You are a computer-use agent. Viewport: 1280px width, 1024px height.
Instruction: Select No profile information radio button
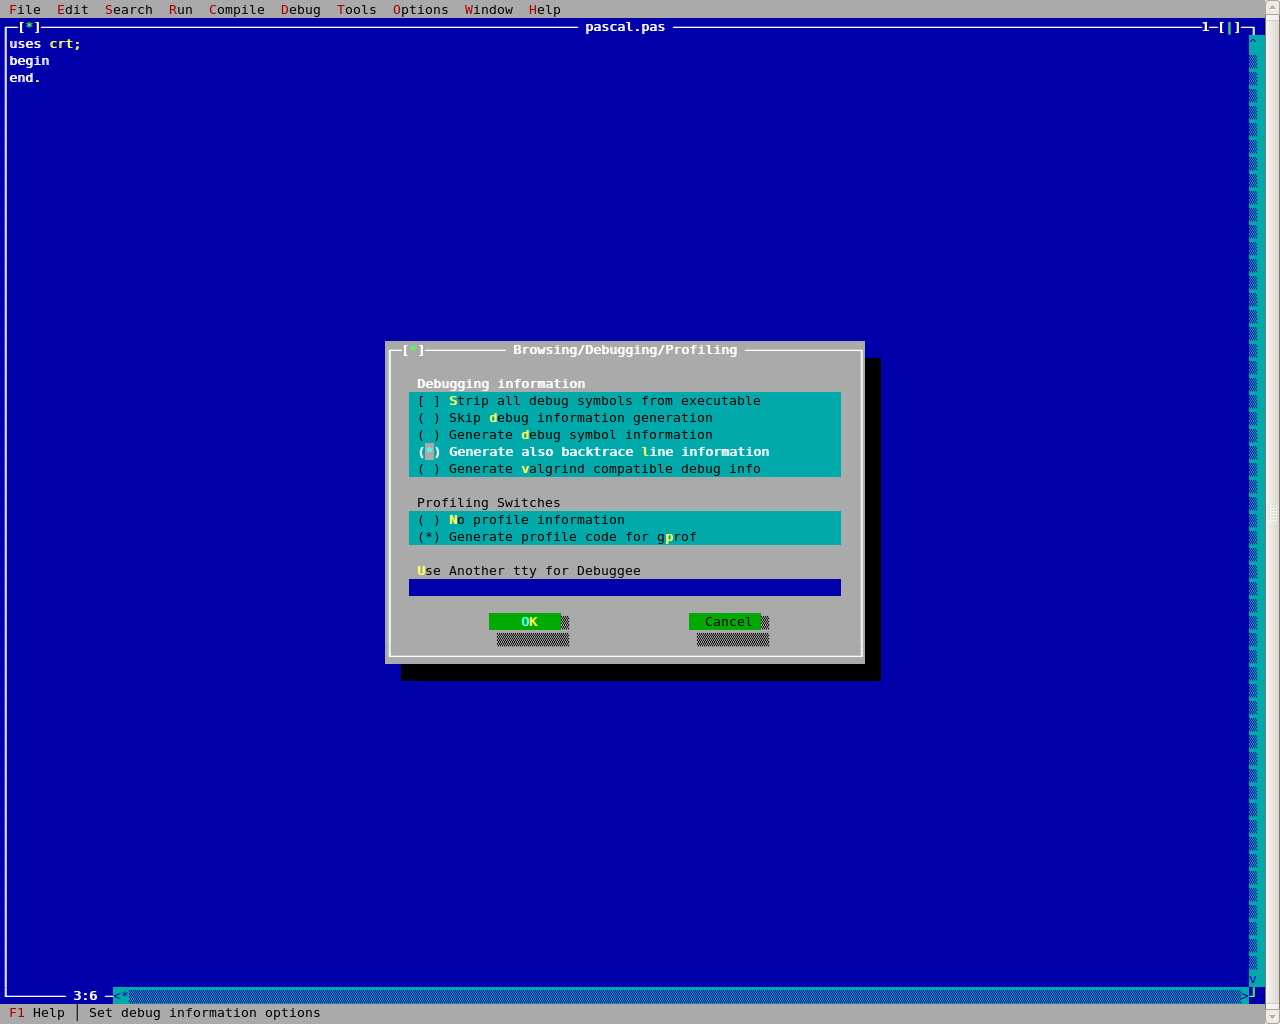[x=429, y=520]
